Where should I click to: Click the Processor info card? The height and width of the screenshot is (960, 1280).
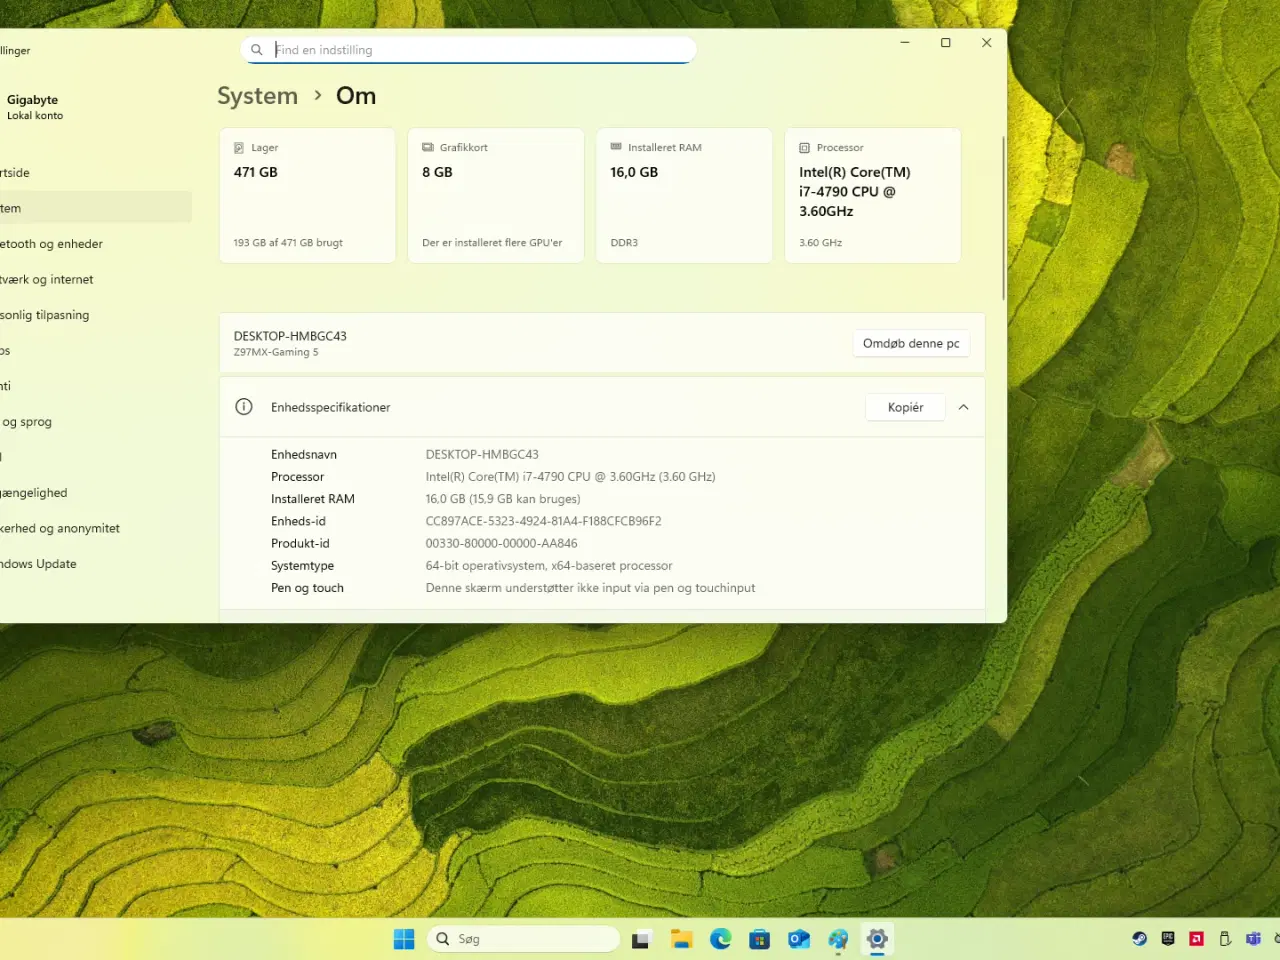872,195
